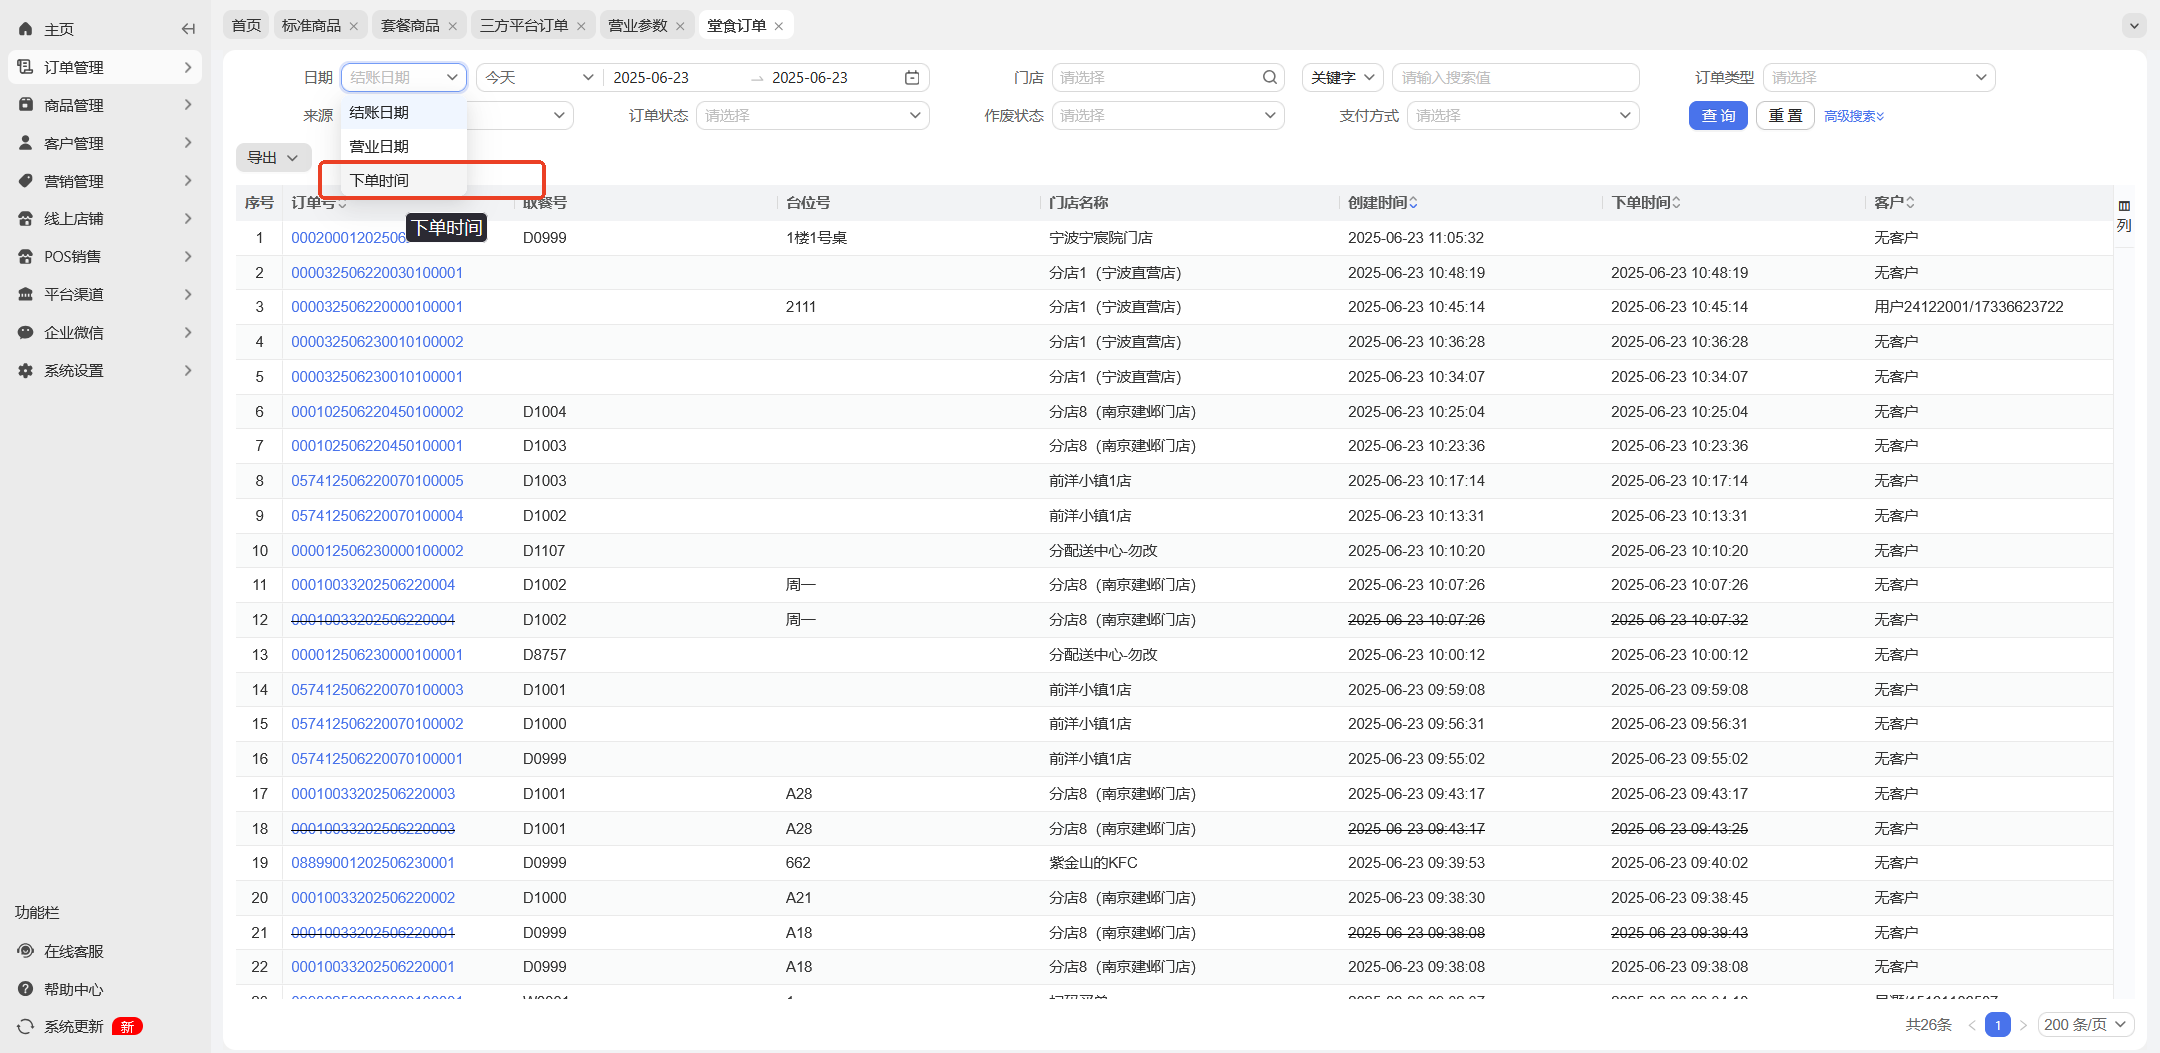The image size is (2160, 1053).
Task: Open the 关键字 dropdown
Action: click(x=1343, y=77)
